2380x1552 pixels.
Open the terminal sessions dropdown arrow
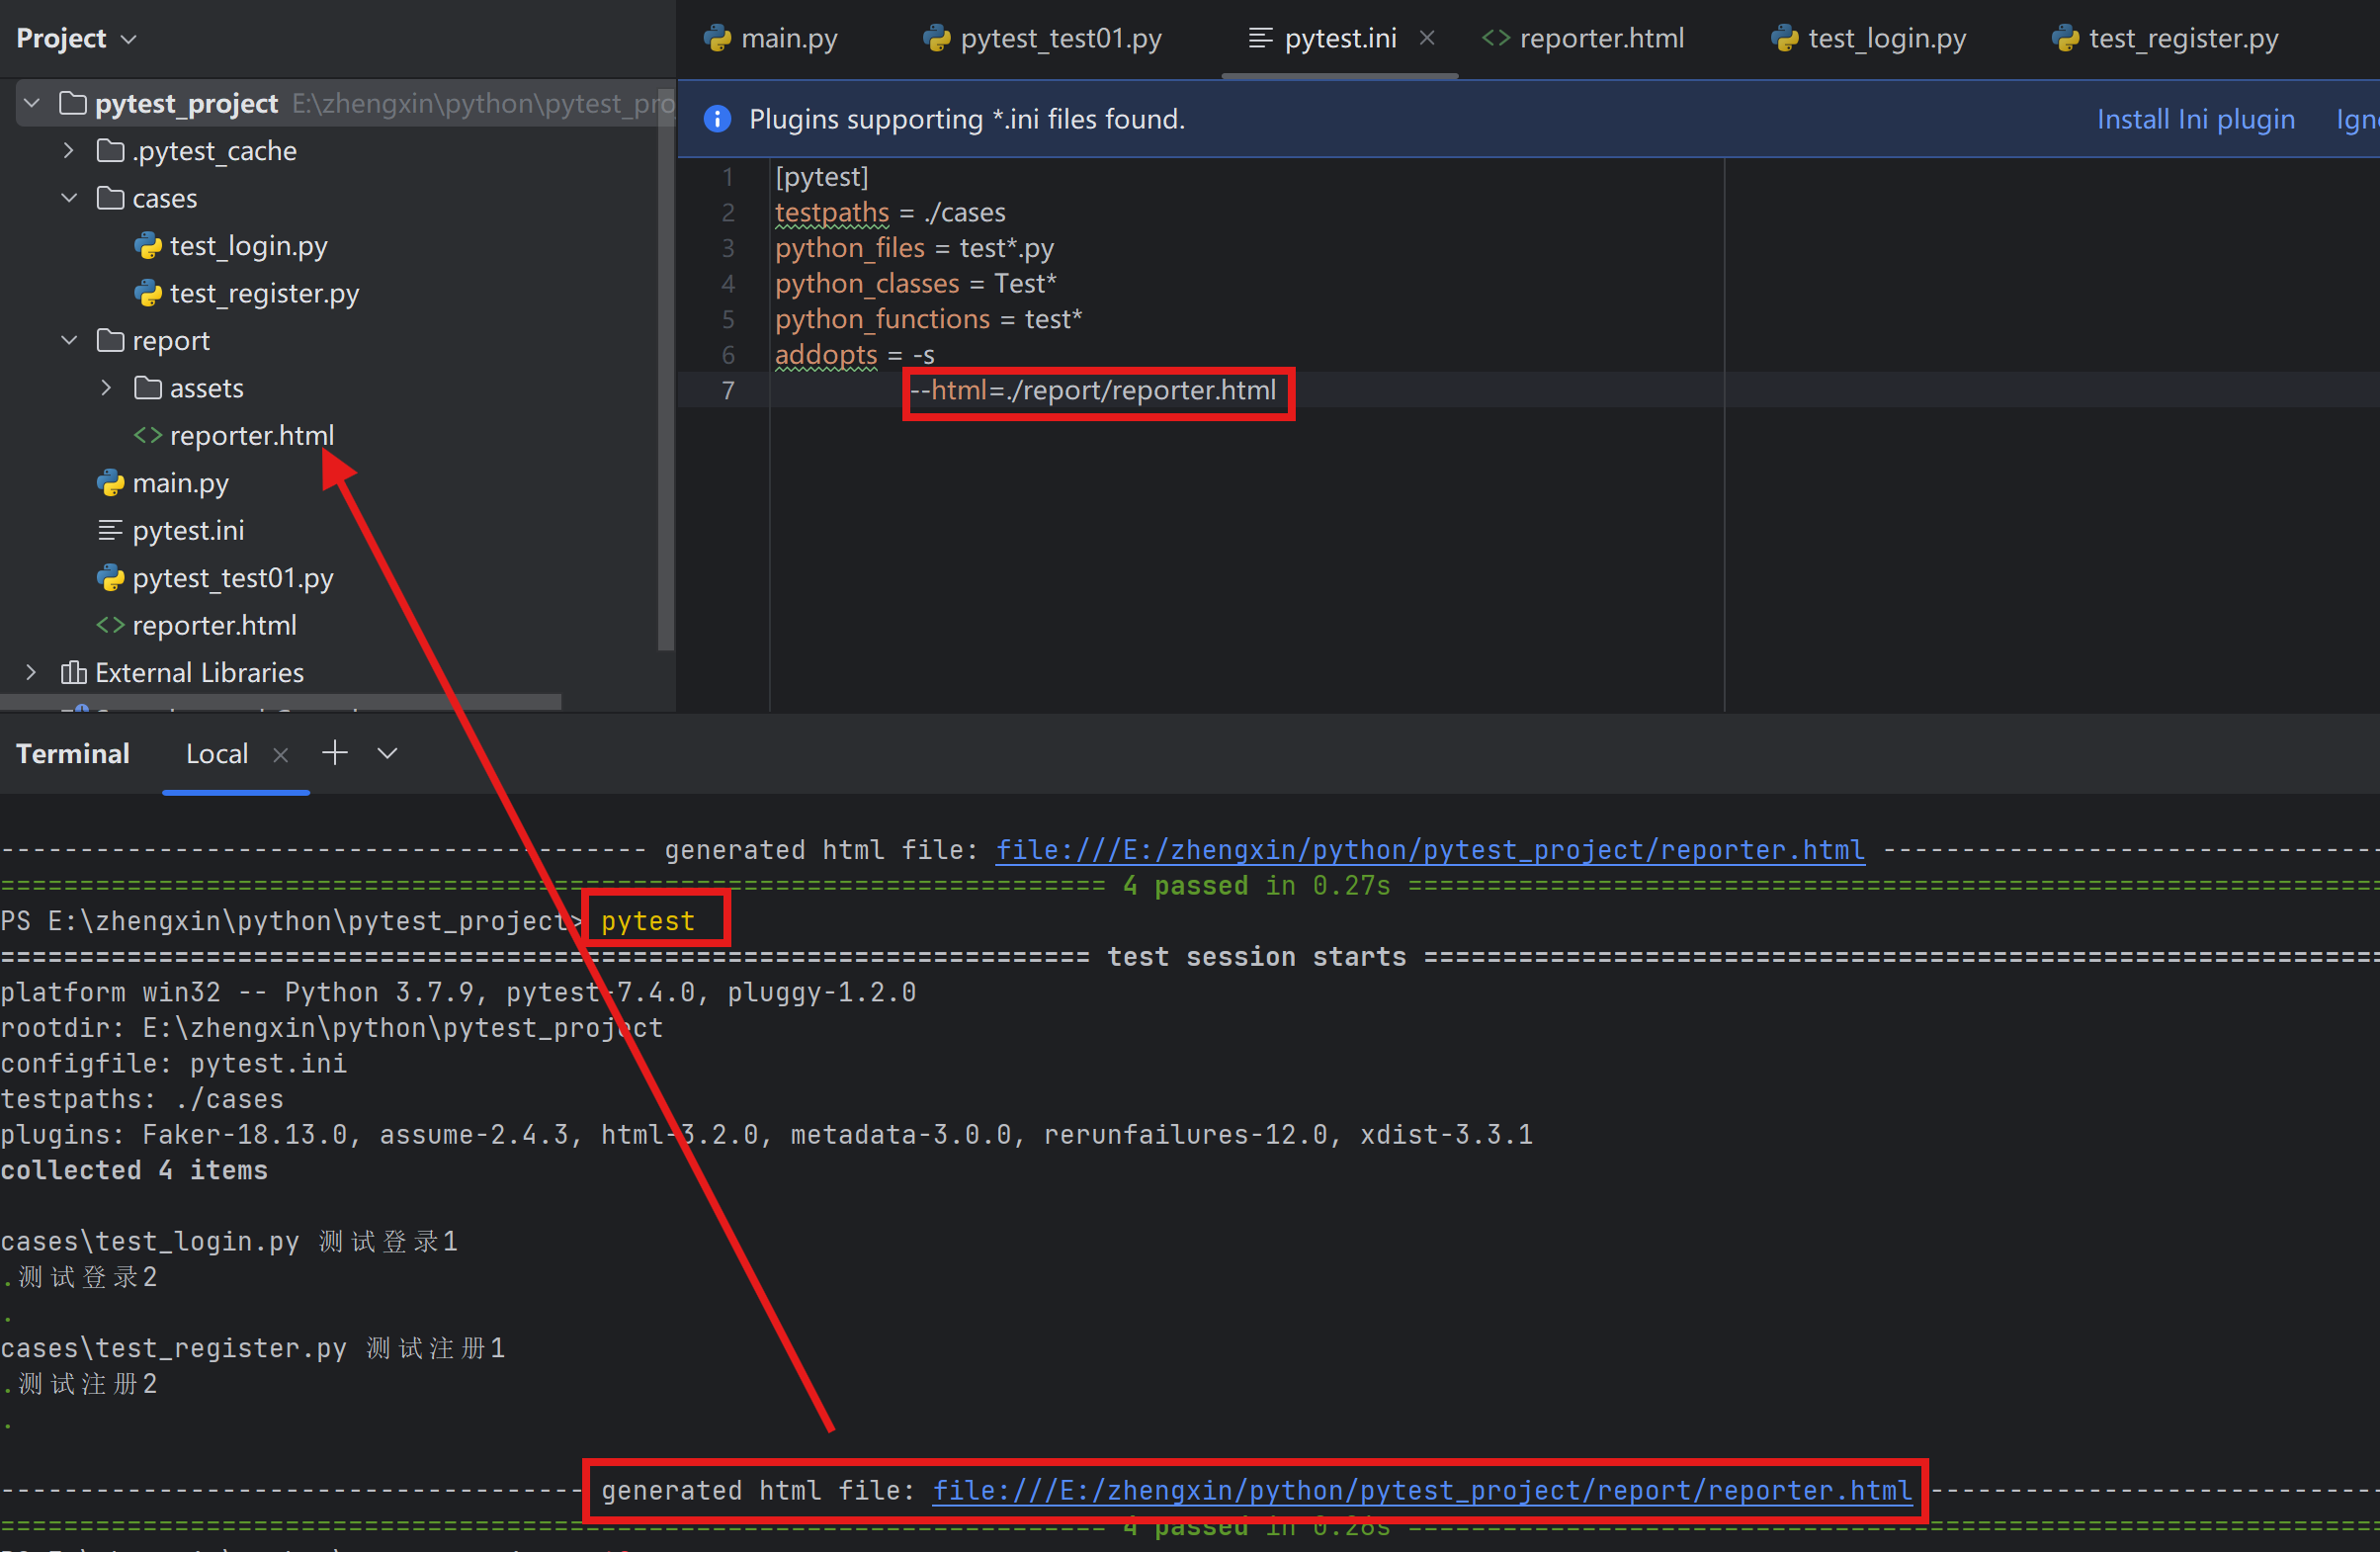pos(388,753)
